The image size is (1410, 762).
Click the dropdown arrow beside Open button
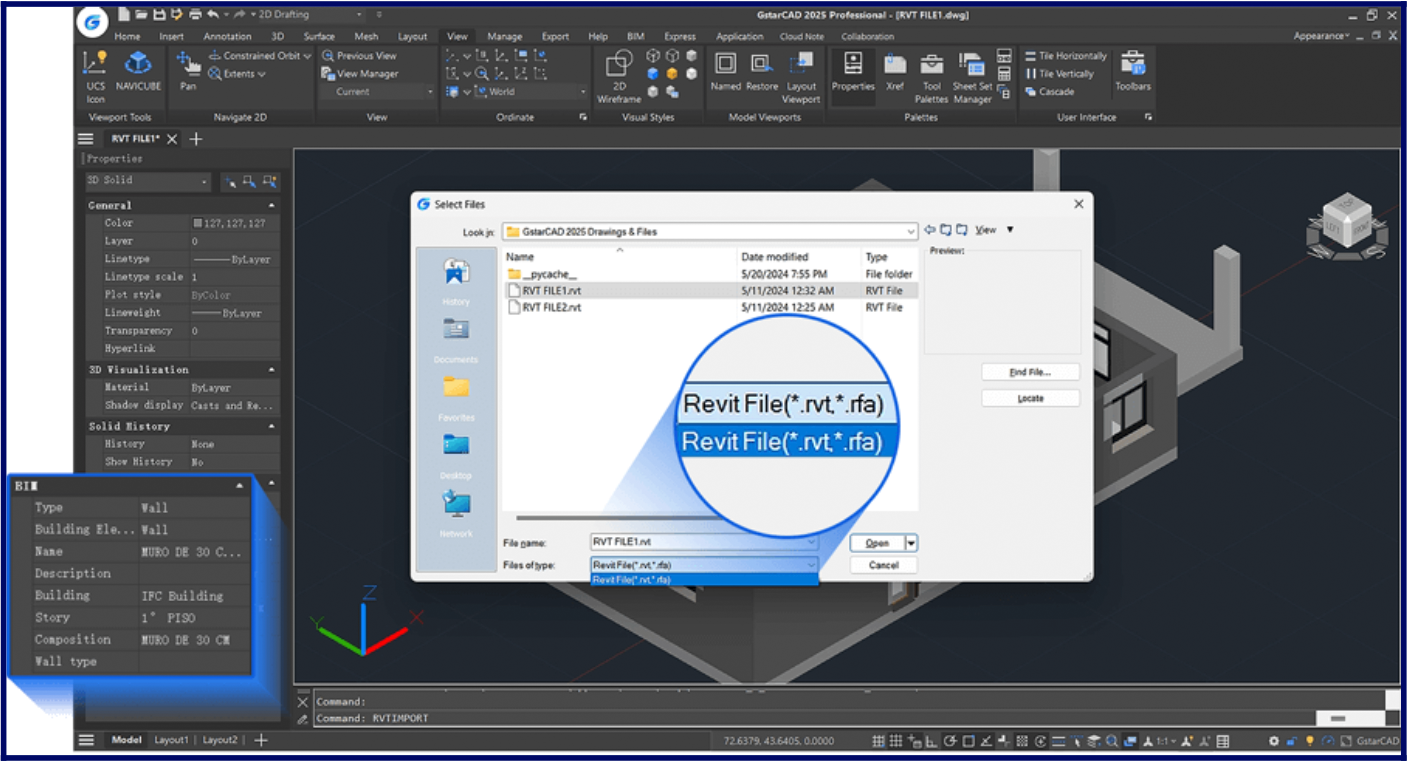tap(911, 543)
